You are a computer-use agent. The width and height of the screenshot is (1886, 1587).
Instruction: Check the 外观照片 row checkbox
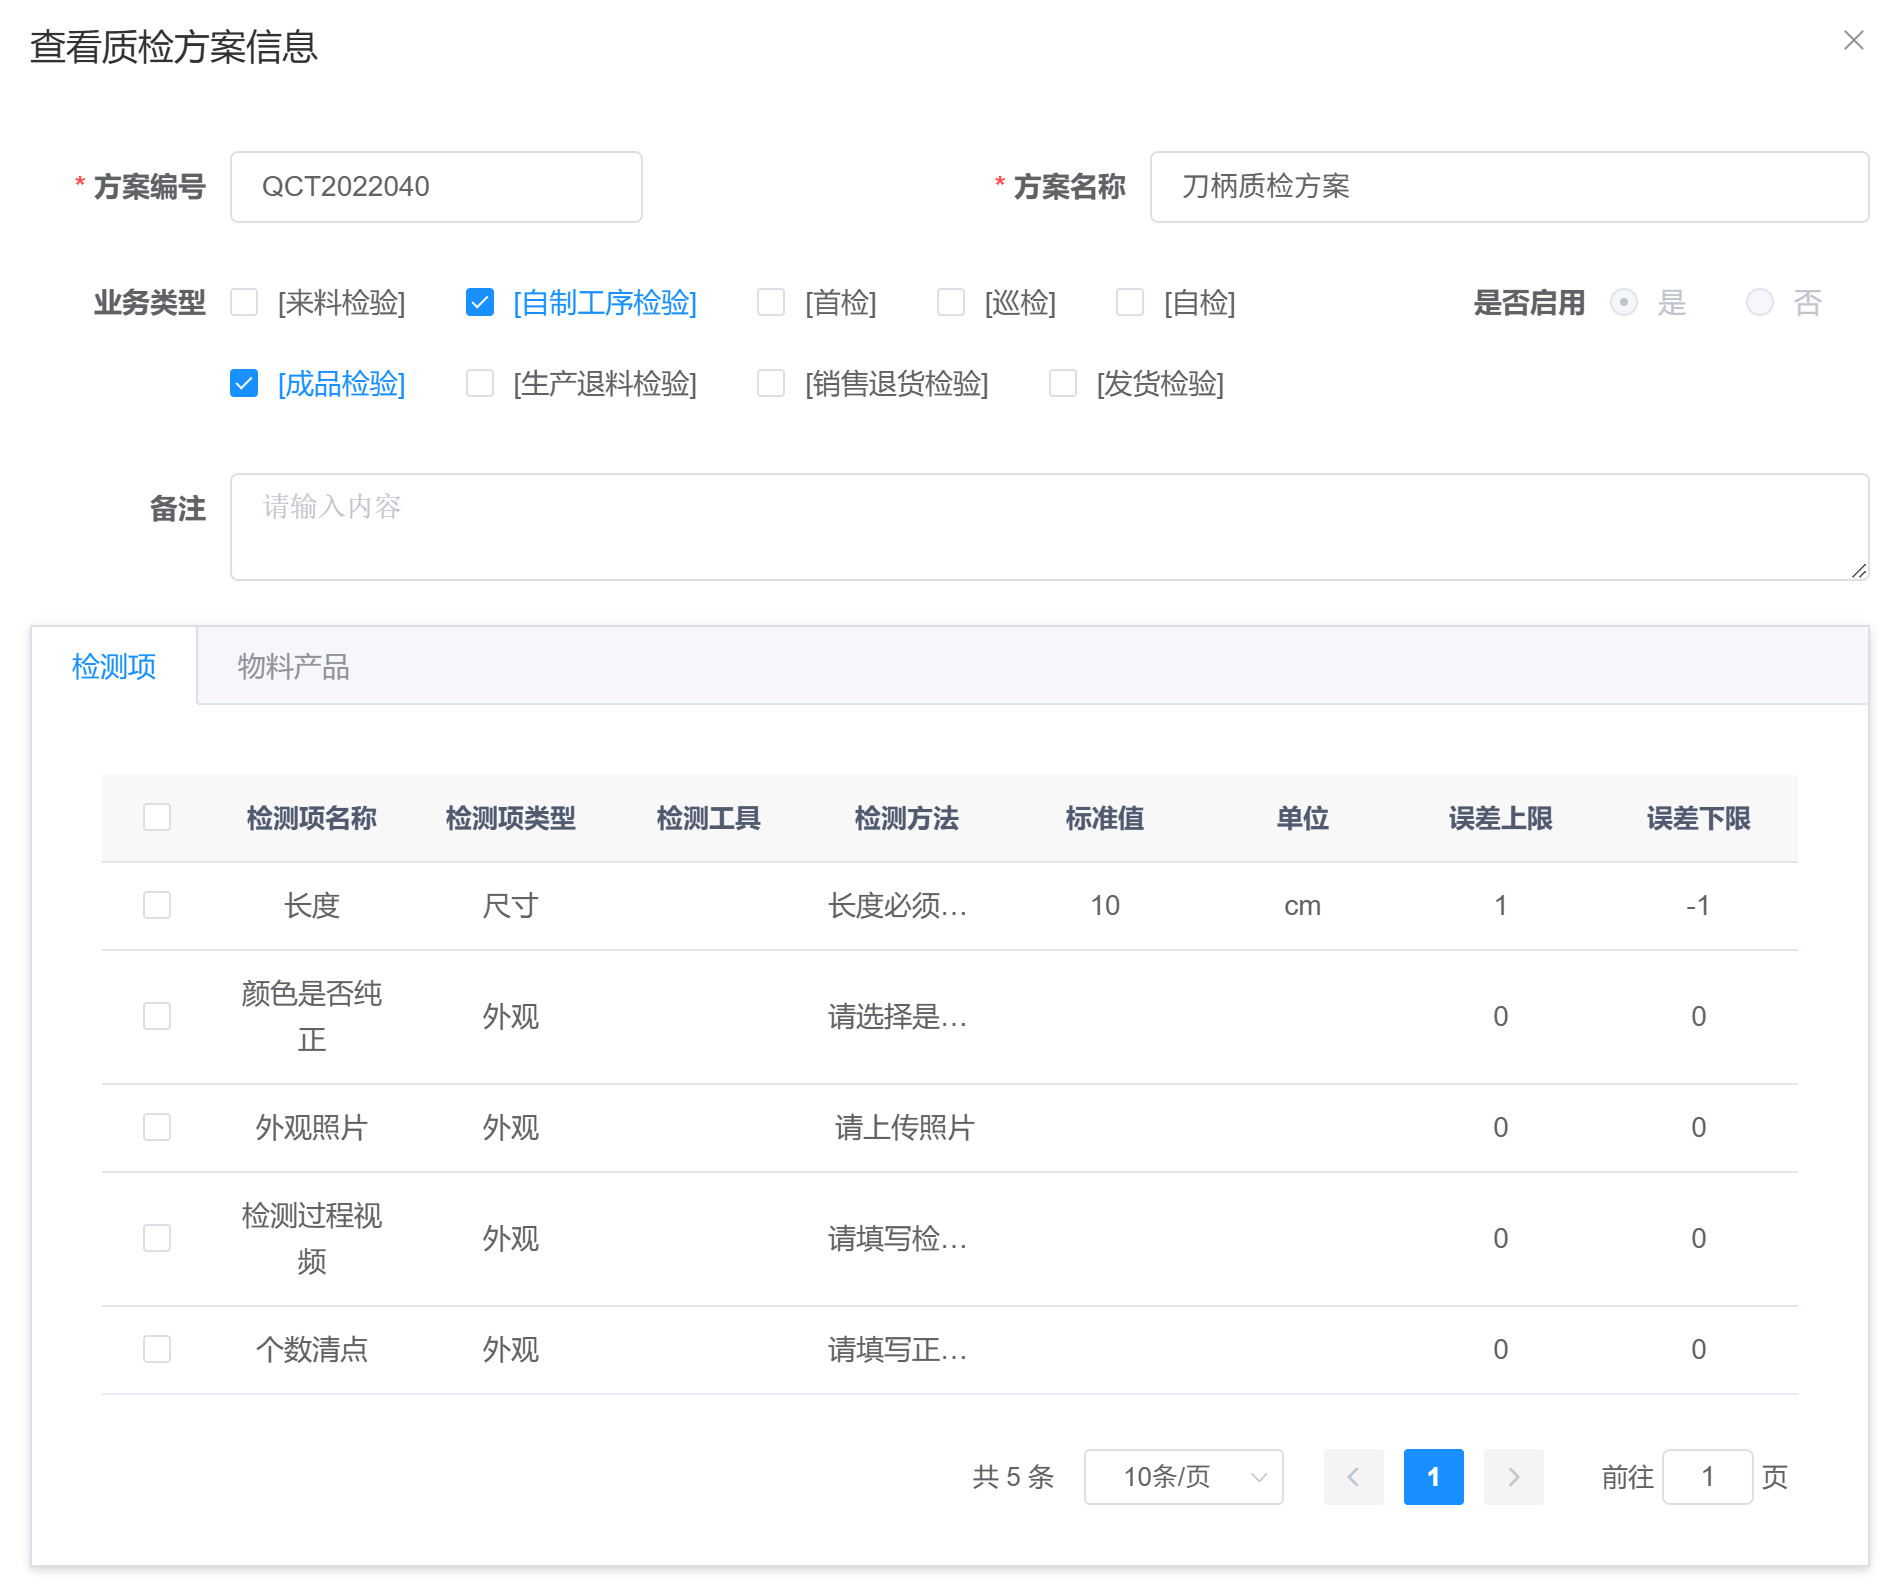[157, 1127]
